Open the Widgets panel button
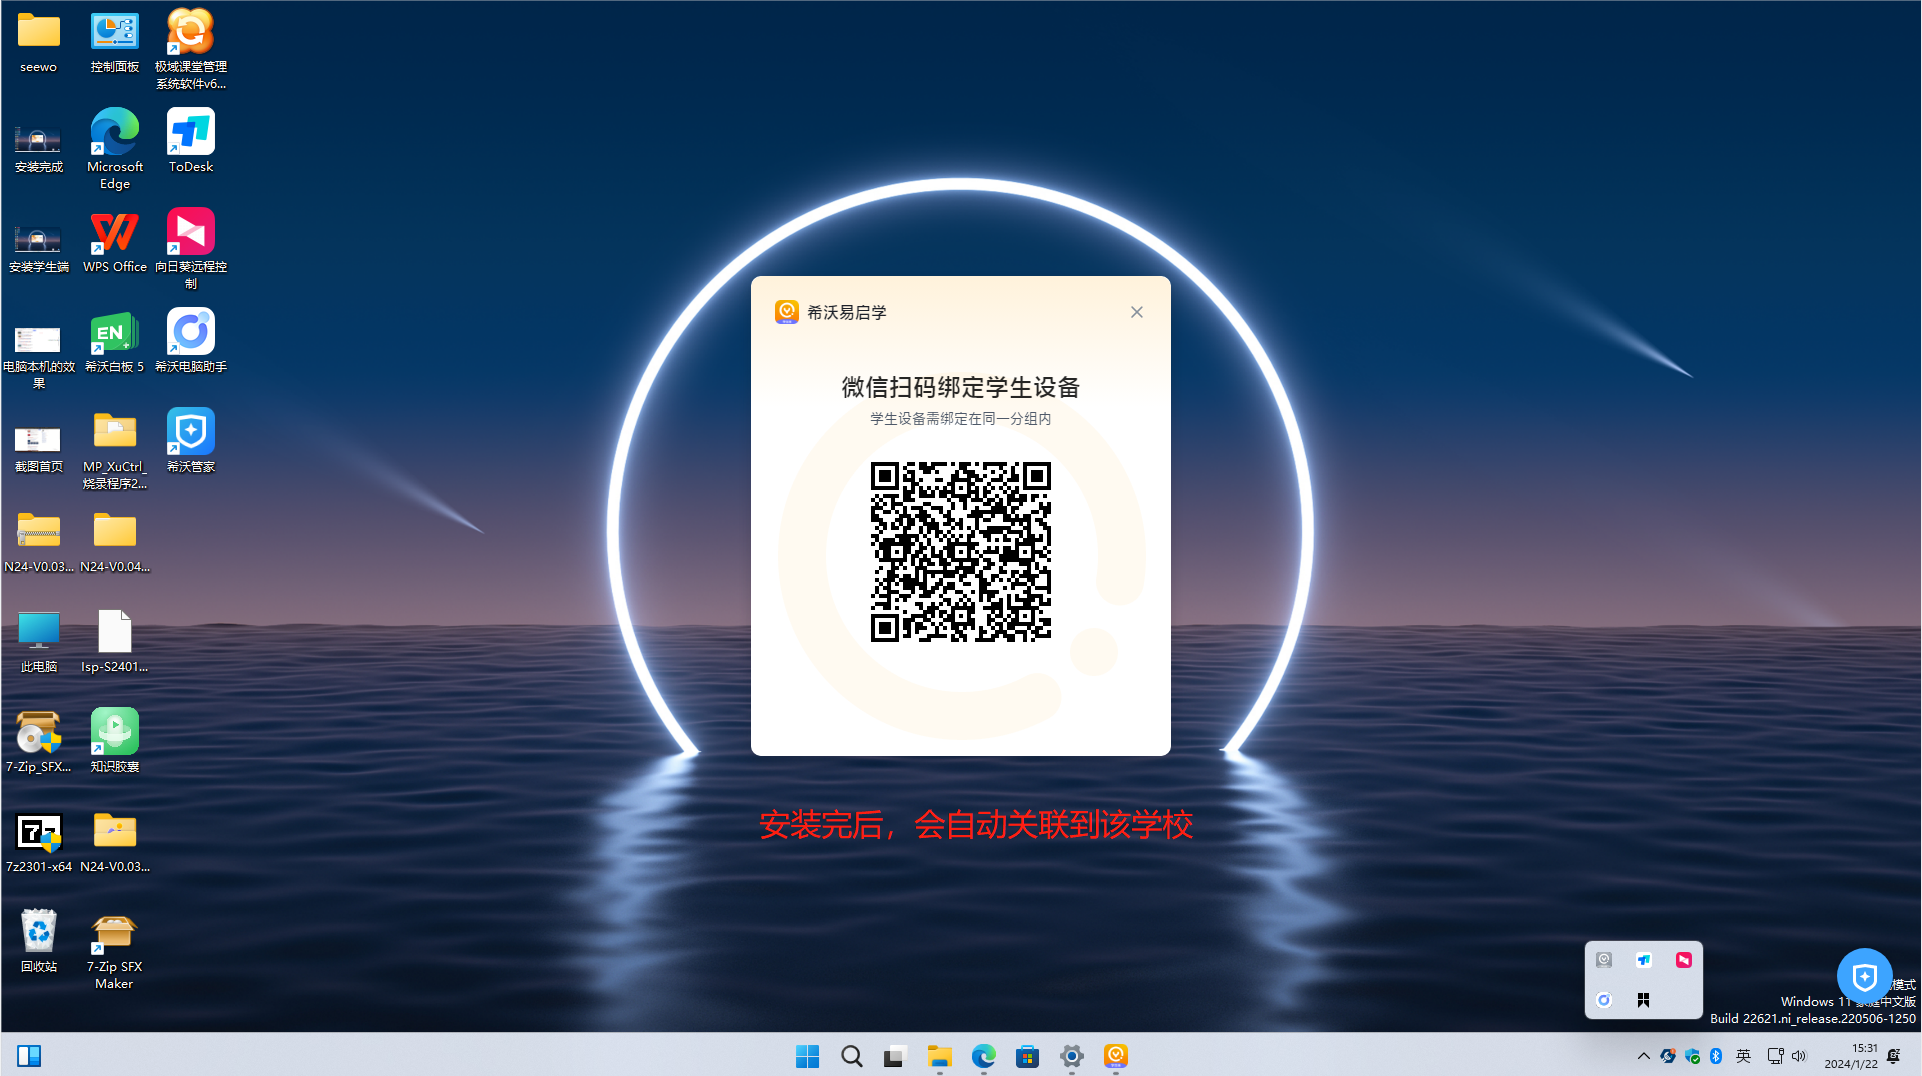This screenshot has height=1076, width=1922. coord(29,1056)
